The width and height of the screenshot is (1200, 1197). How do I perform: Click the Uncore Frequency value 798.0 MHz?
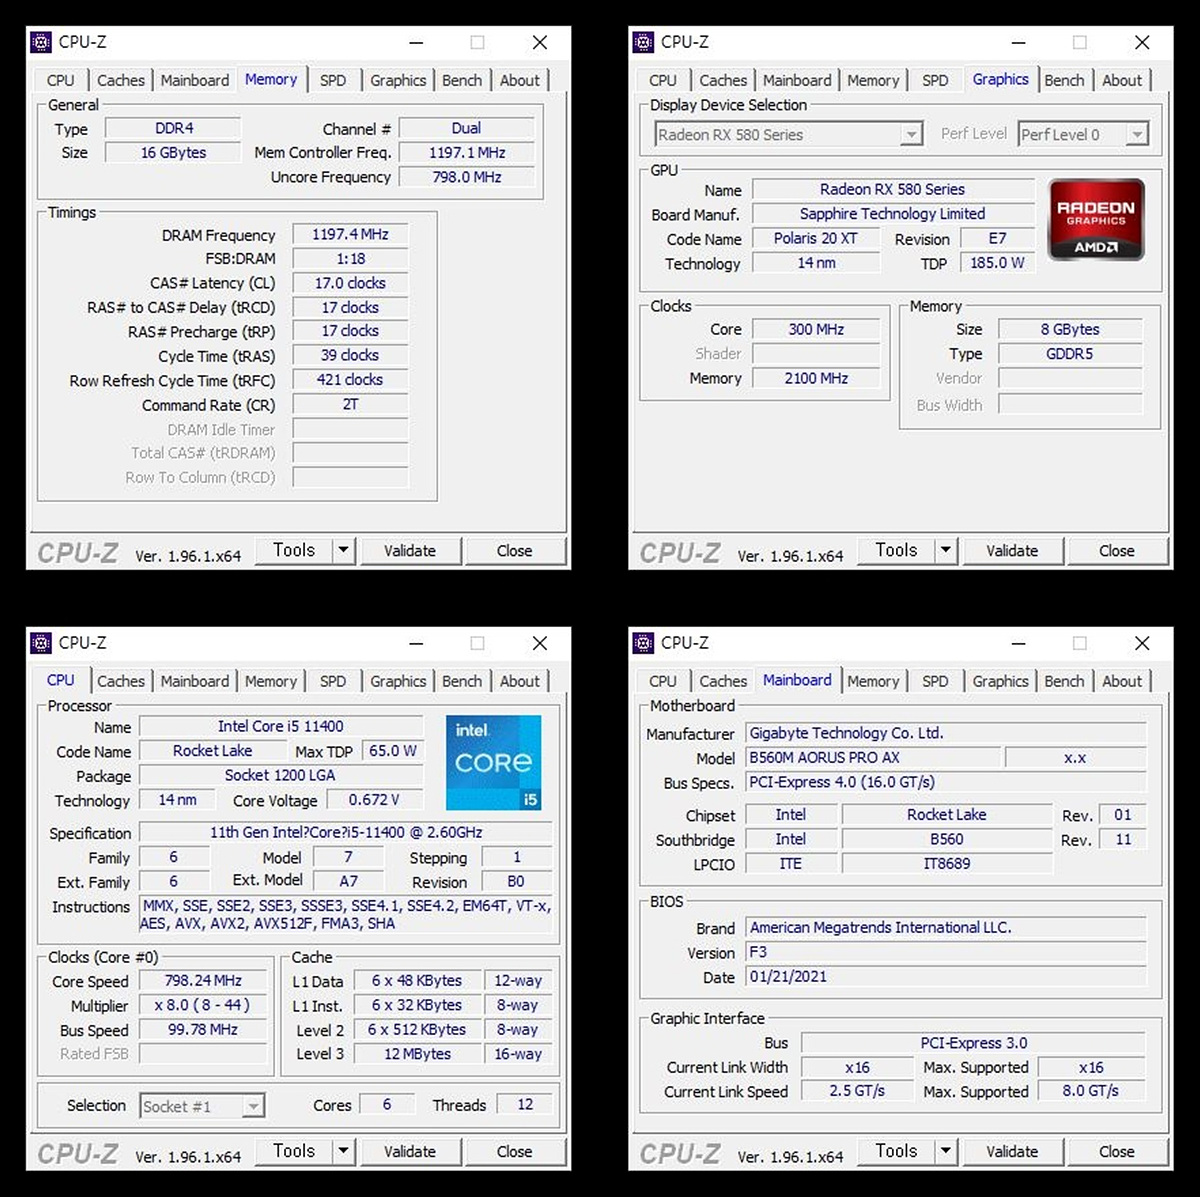click(x=467, y=177)
